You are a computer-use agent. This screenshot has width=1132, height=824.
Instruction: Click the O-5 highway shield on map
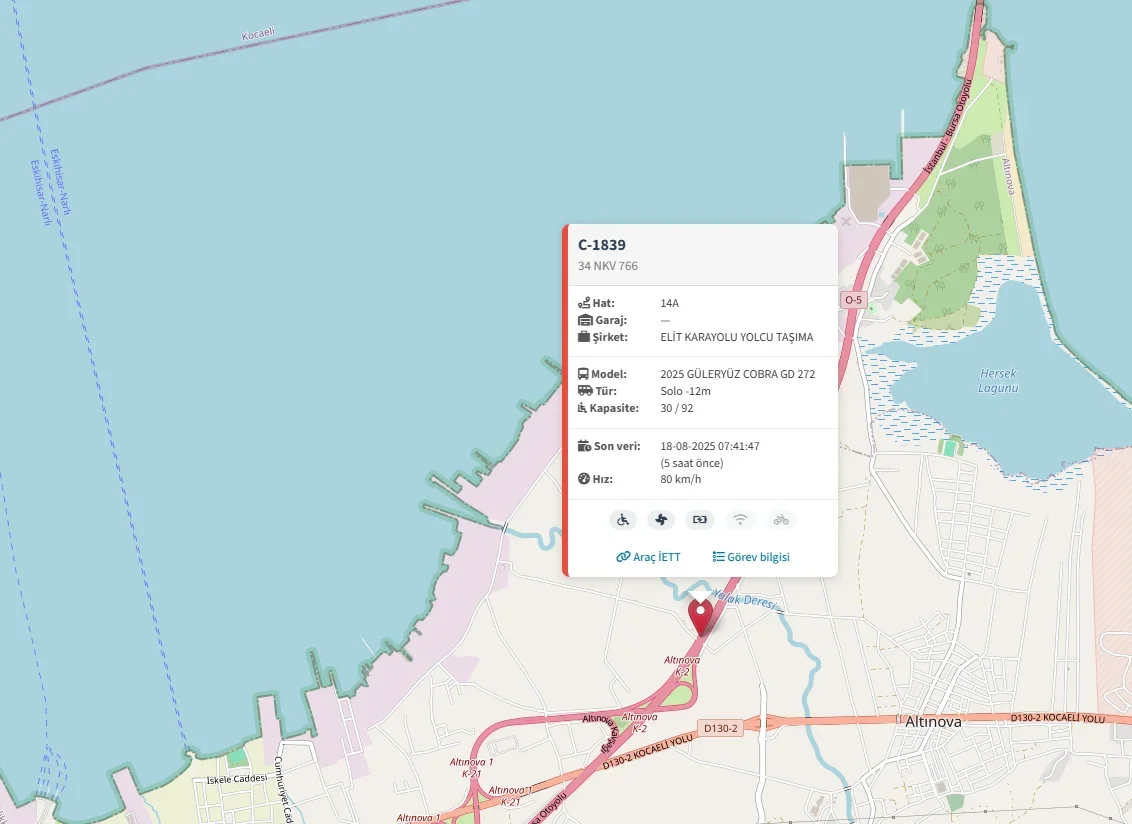(x=852, y=299)
